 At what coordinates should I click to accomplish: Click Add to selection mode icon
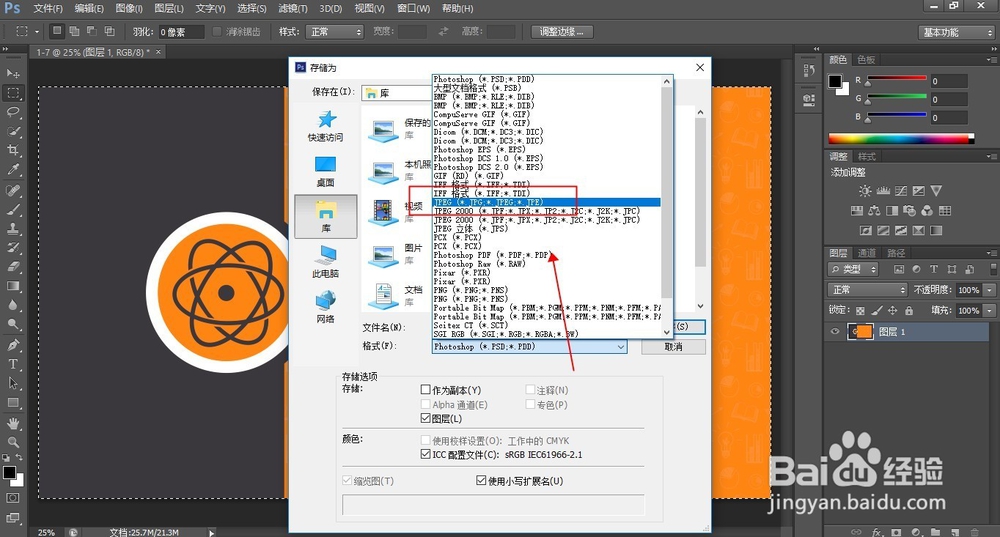[75, 31]
